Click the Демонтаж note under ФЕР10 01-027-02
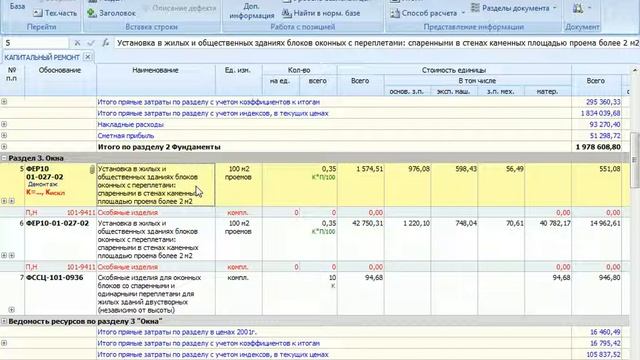 point(43,184)
